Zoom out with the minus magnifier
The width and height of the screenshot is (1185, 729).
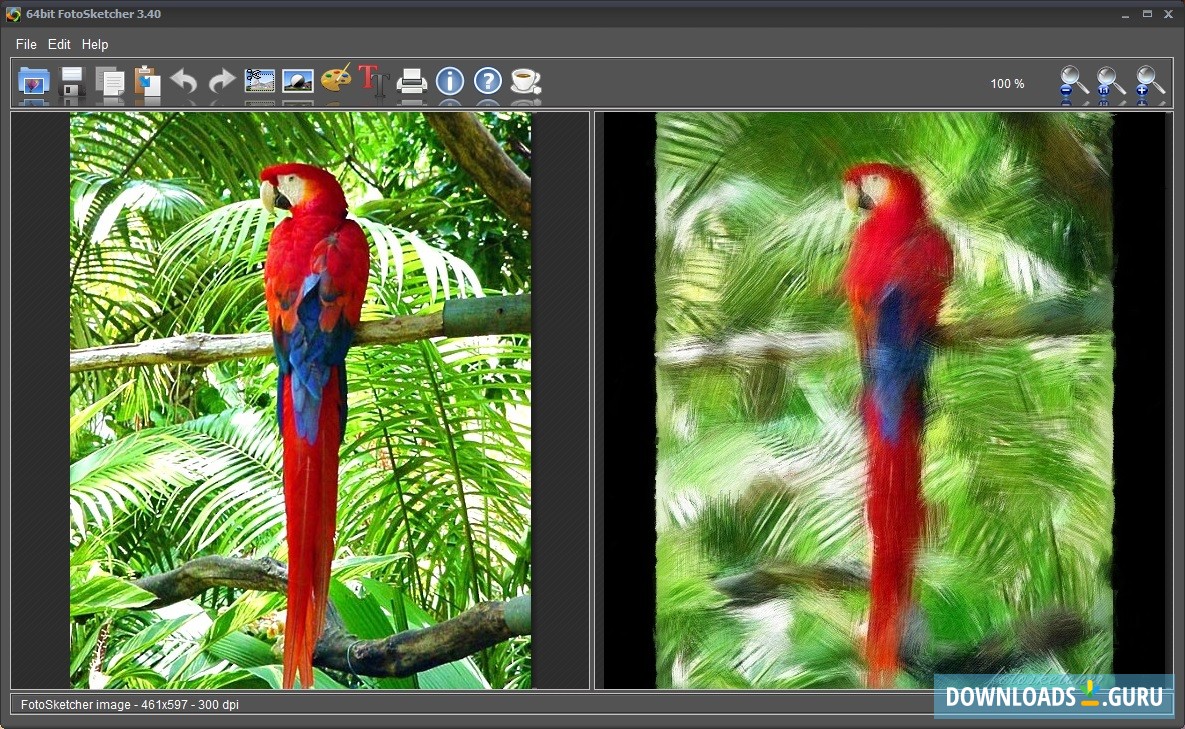(x=1074, y=83)
